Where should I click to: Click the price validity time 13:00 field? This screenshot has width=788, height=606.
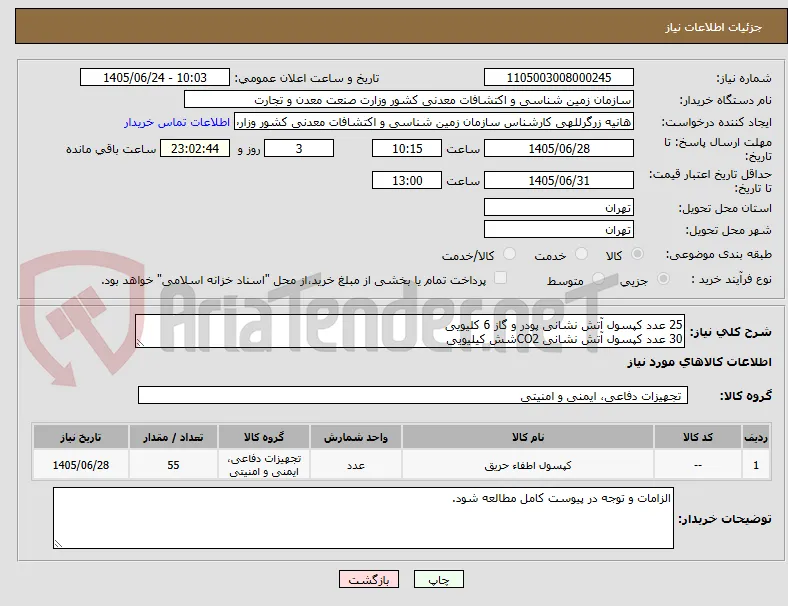point(407,180)
